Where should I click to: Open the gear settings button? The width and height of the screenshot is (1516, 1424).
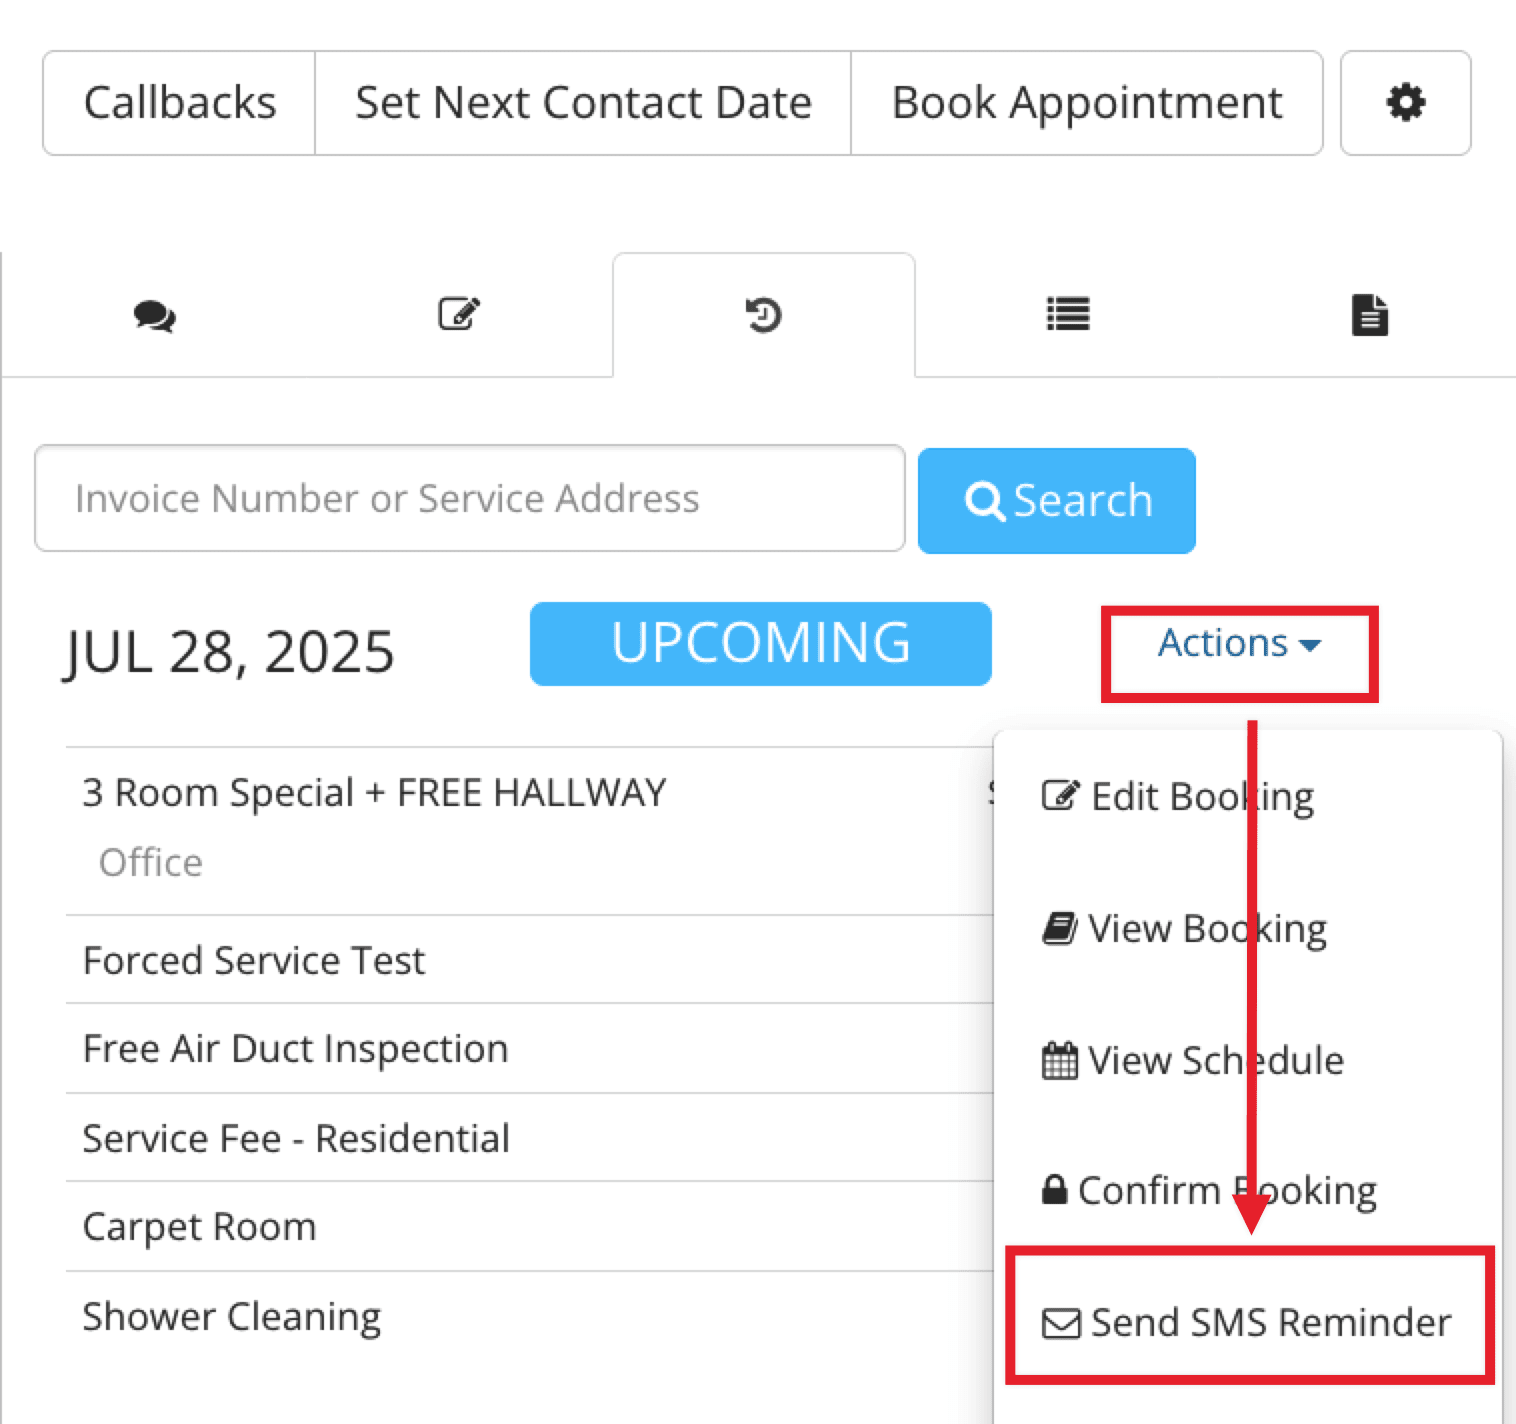point(1405,103)
